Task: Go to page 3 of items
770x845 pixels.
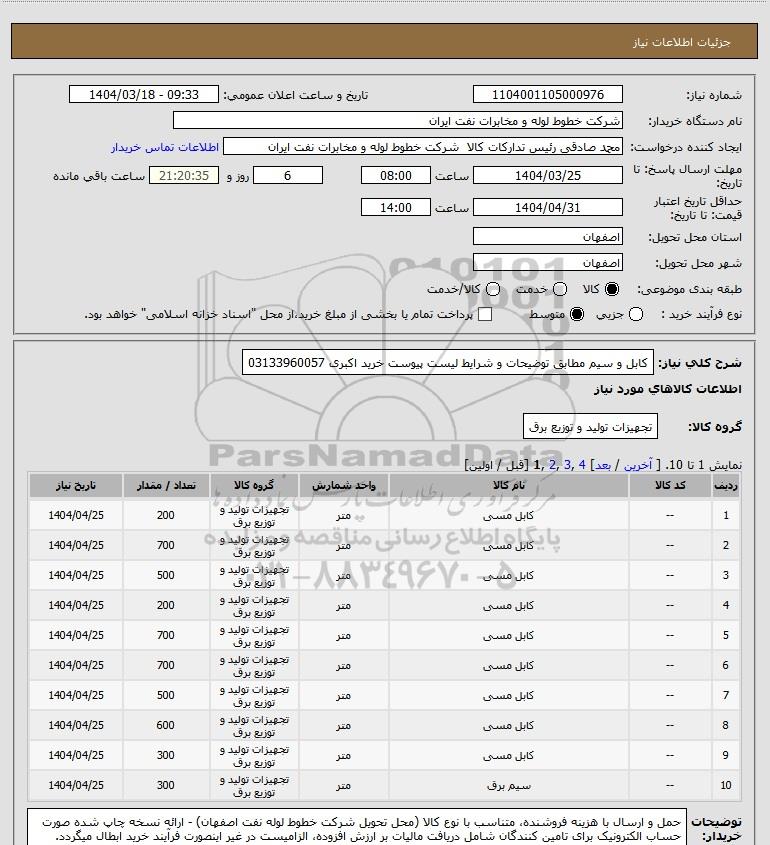Action: pos(567,465)
